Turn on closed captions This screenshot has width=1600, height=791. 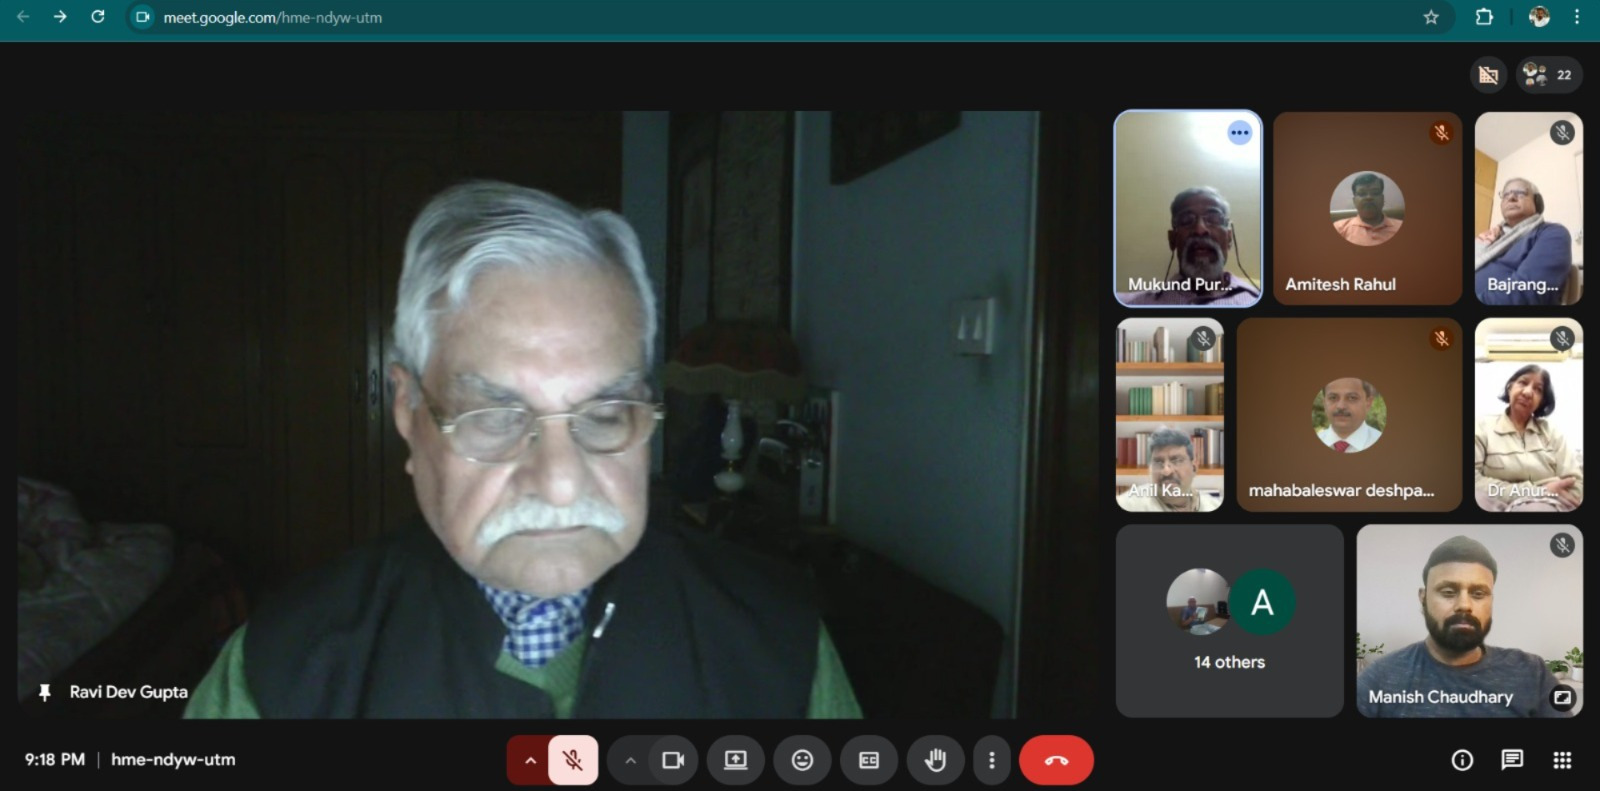869,760
